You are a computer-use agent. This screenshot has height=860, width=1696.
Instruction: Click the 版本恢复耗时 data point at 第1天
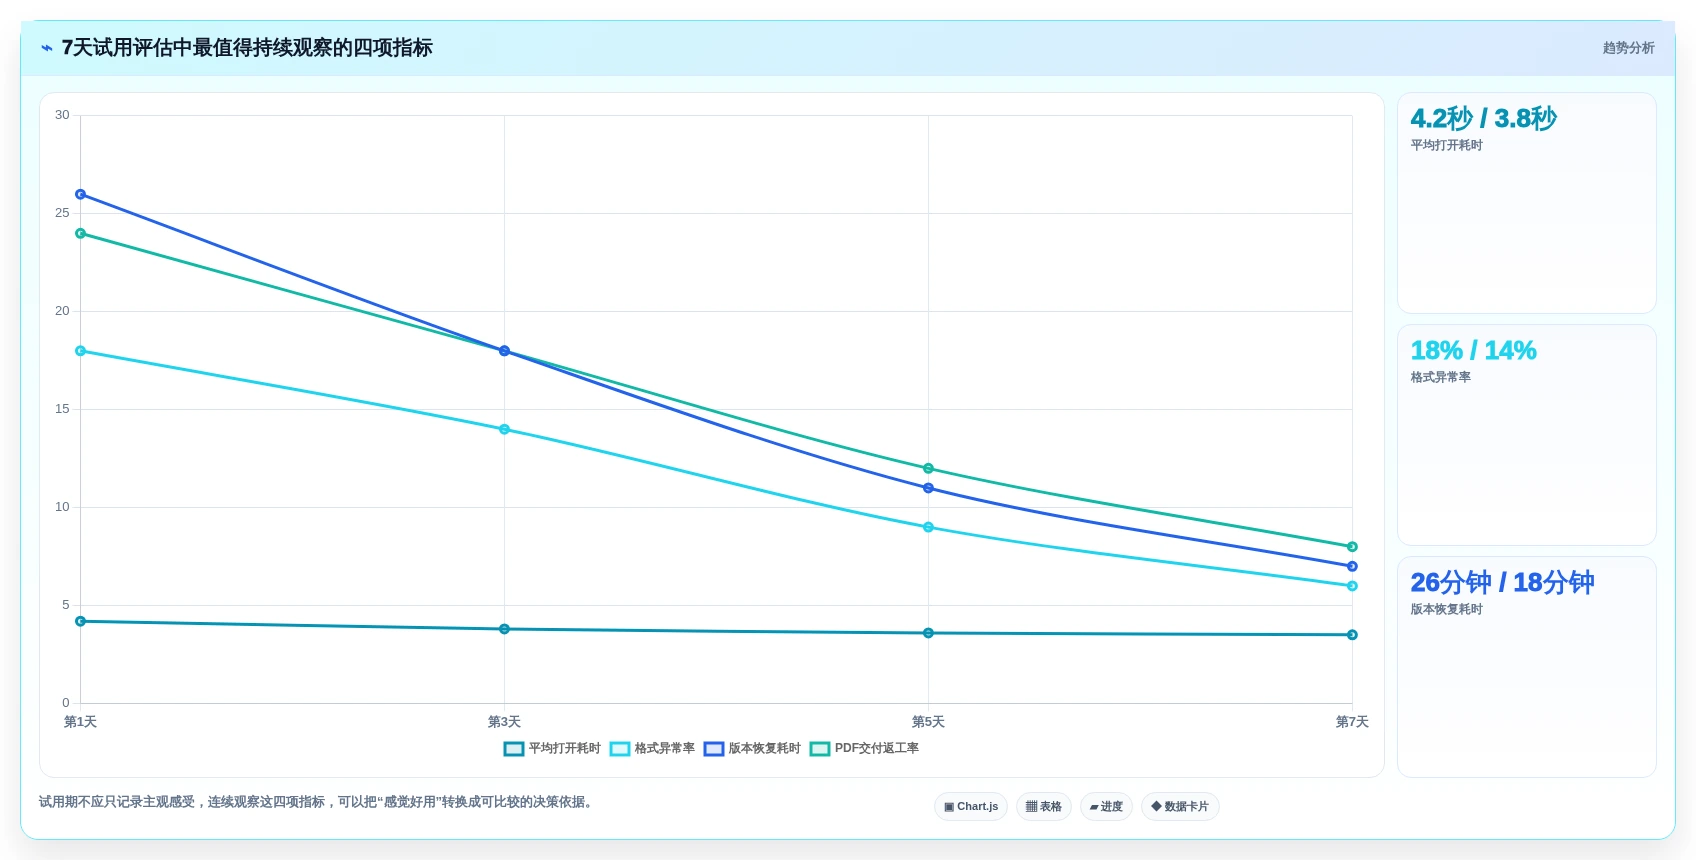[x=81, y=194]
